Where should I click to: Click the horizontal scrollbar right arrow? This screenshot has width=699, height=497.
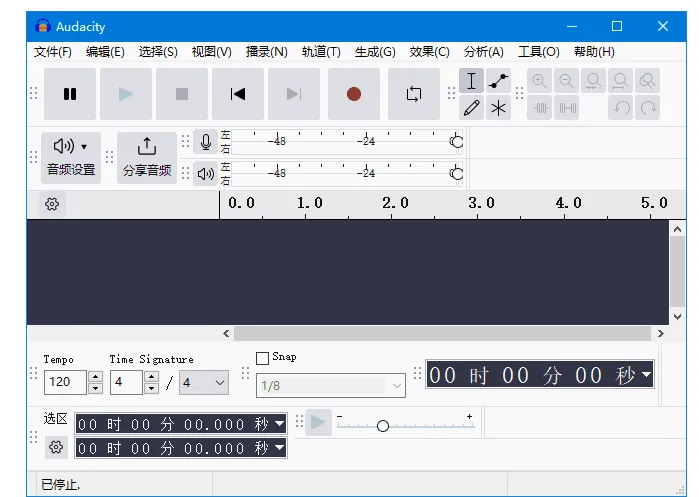(661, 333)
